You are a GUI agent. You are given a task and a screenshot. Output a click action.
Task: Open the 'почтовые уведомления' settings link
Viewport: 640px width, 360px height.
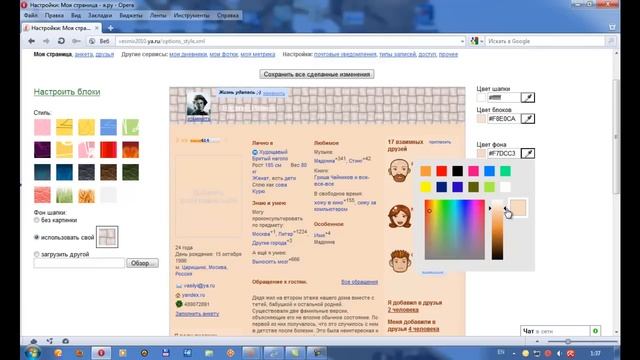345,54
